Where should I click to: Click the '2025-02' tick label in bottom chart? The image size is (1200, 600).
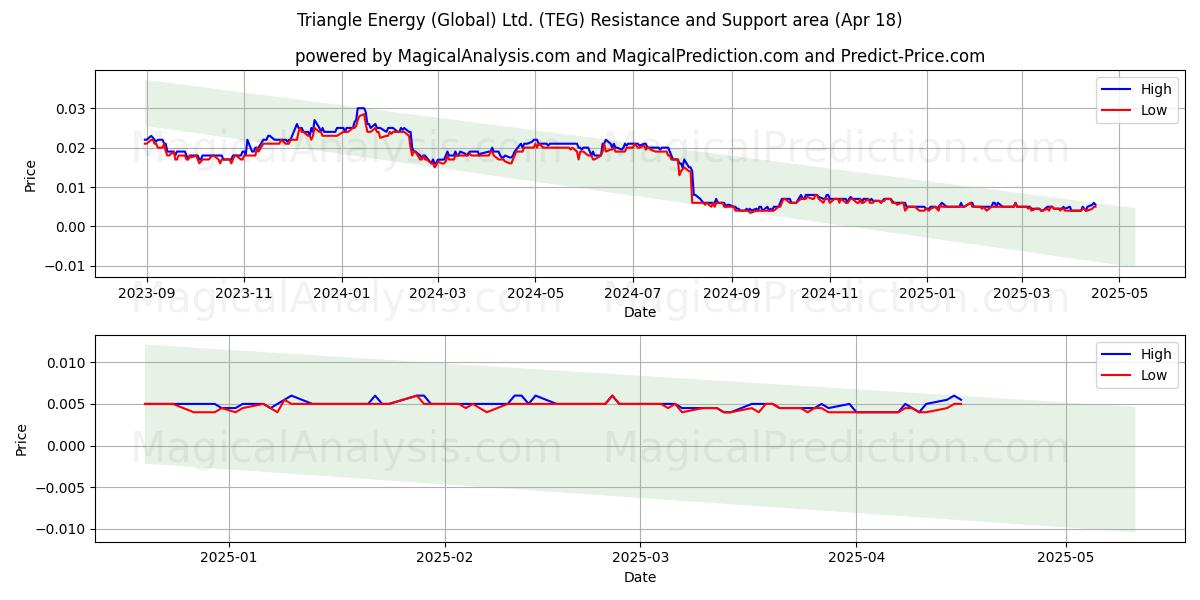click(x=444, y=559)
